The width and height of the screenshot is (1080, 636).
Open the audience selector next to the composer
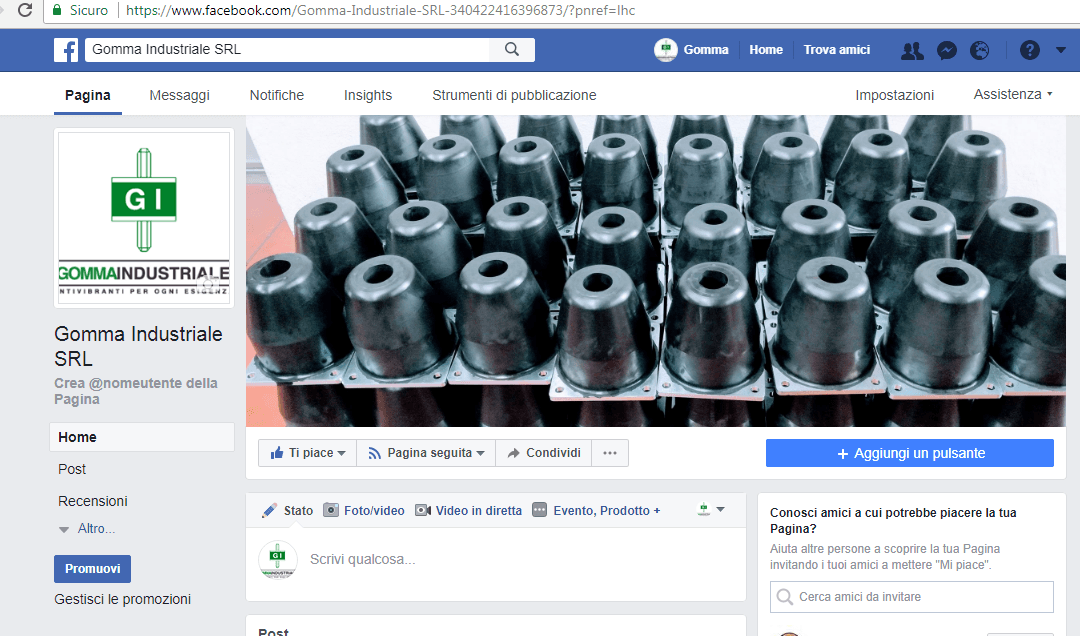[x=712, y=510]
